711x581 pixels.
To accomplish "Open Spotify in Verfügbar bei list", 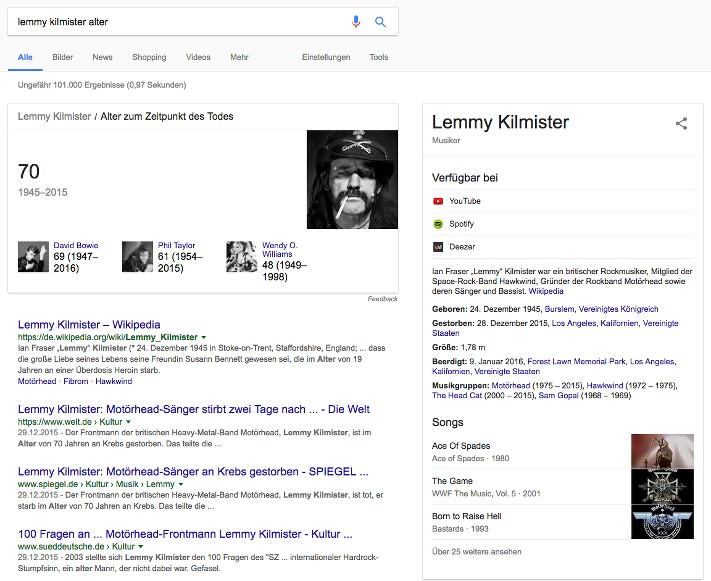I will 563,224.
